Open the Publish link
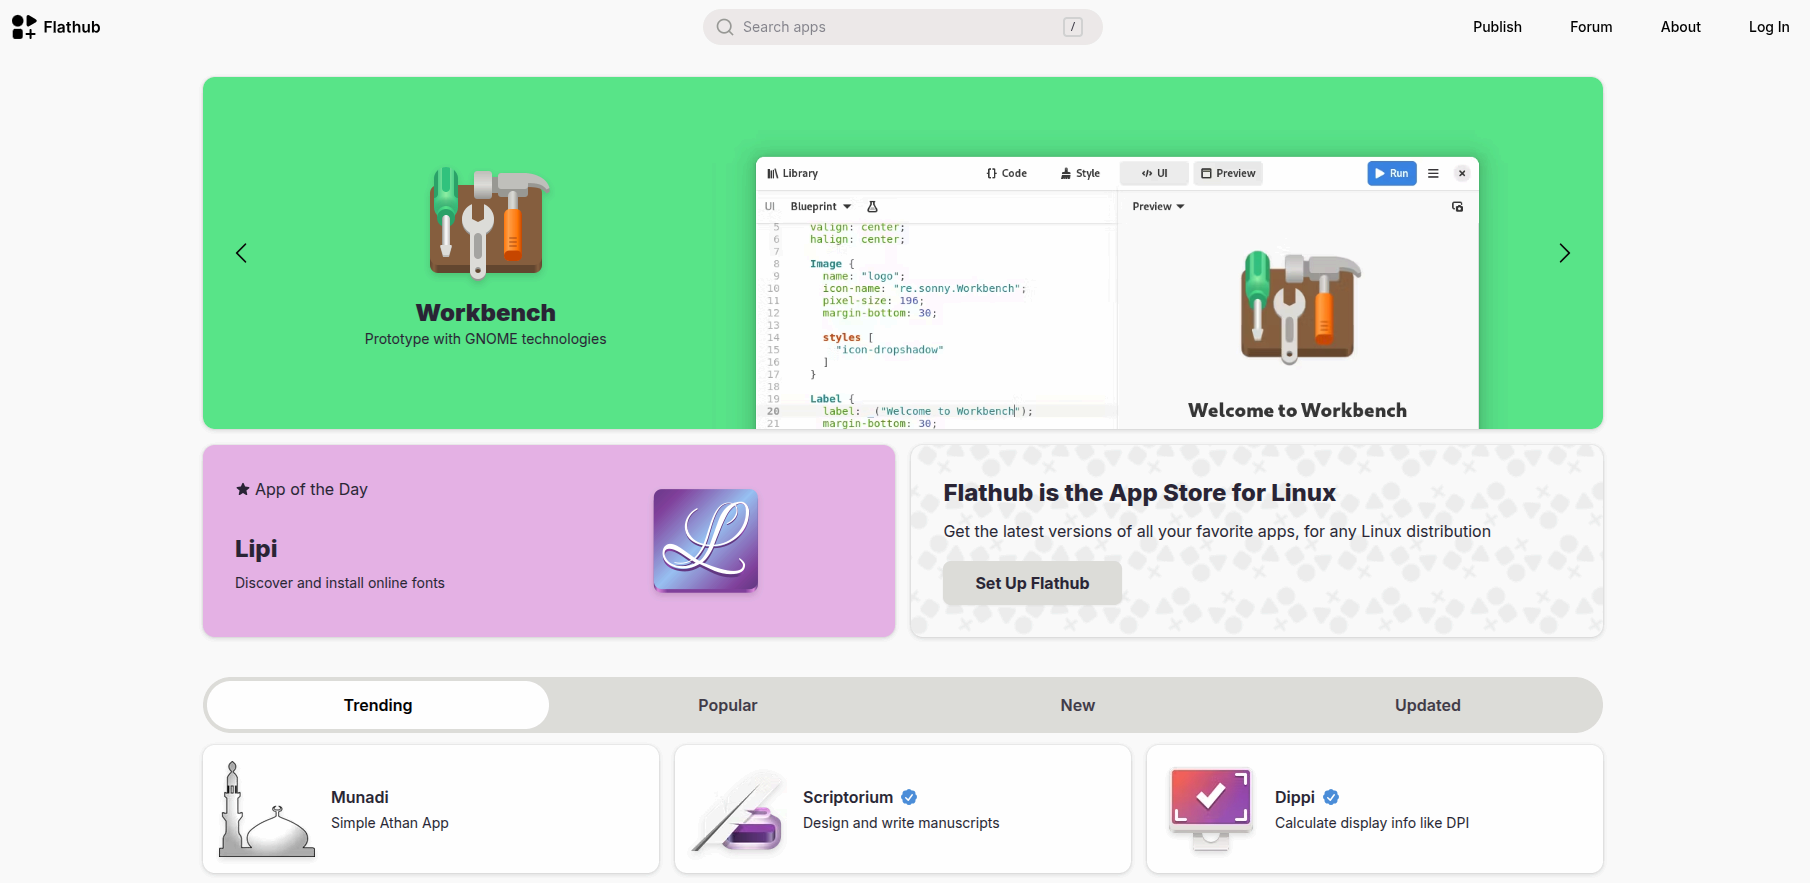The image size is (1810, 883). click(1497, 27)
